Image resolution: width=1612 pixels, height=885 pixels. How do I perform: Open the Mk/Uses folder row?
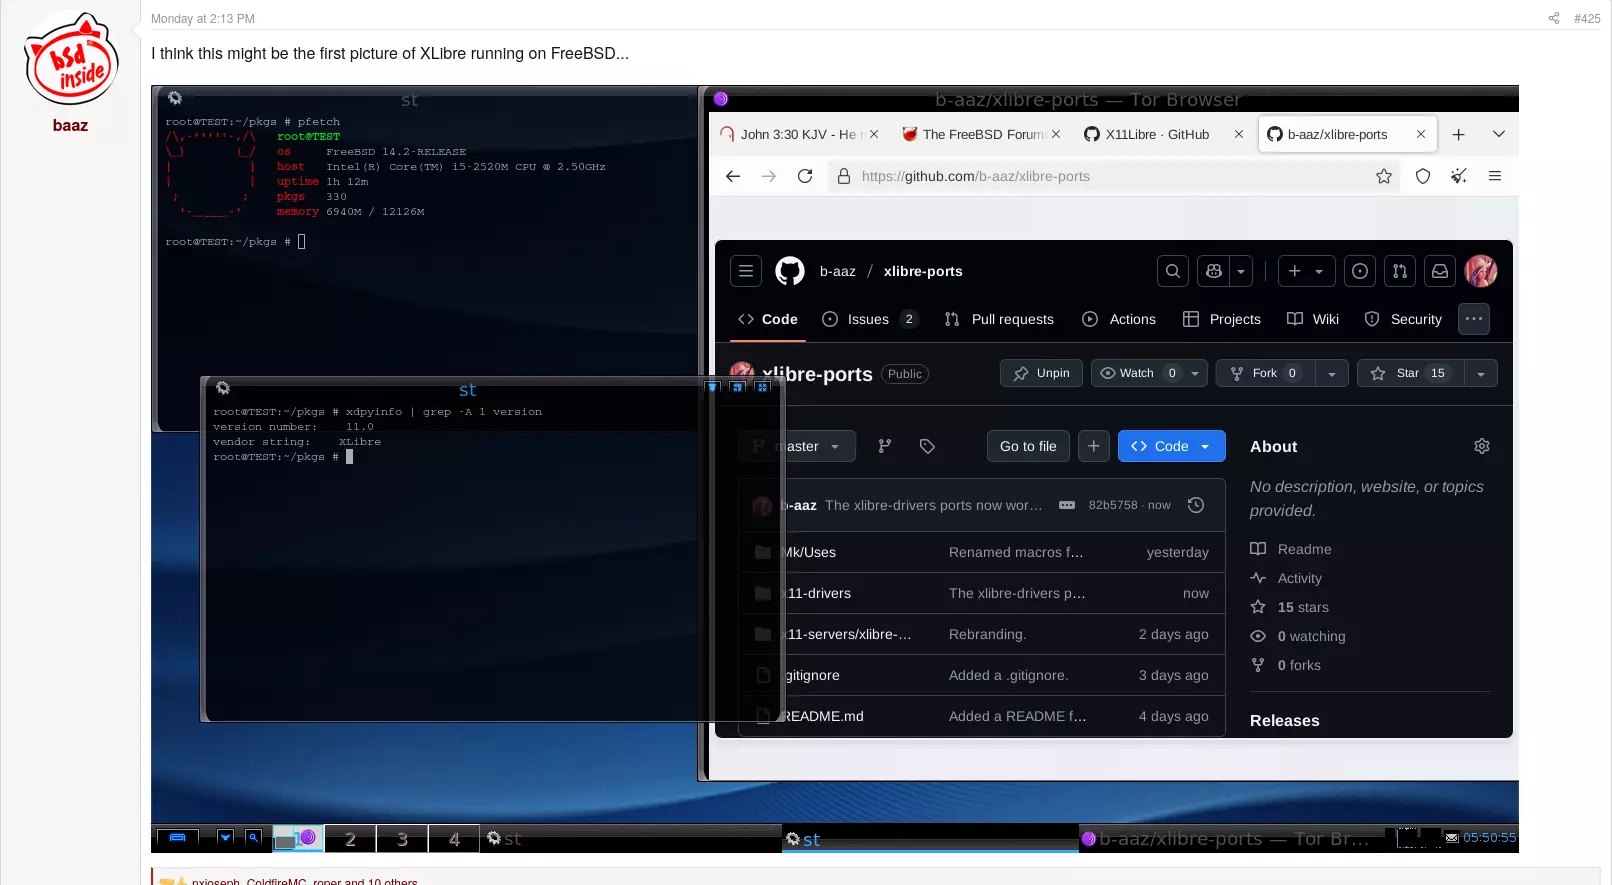click(982, 552)
